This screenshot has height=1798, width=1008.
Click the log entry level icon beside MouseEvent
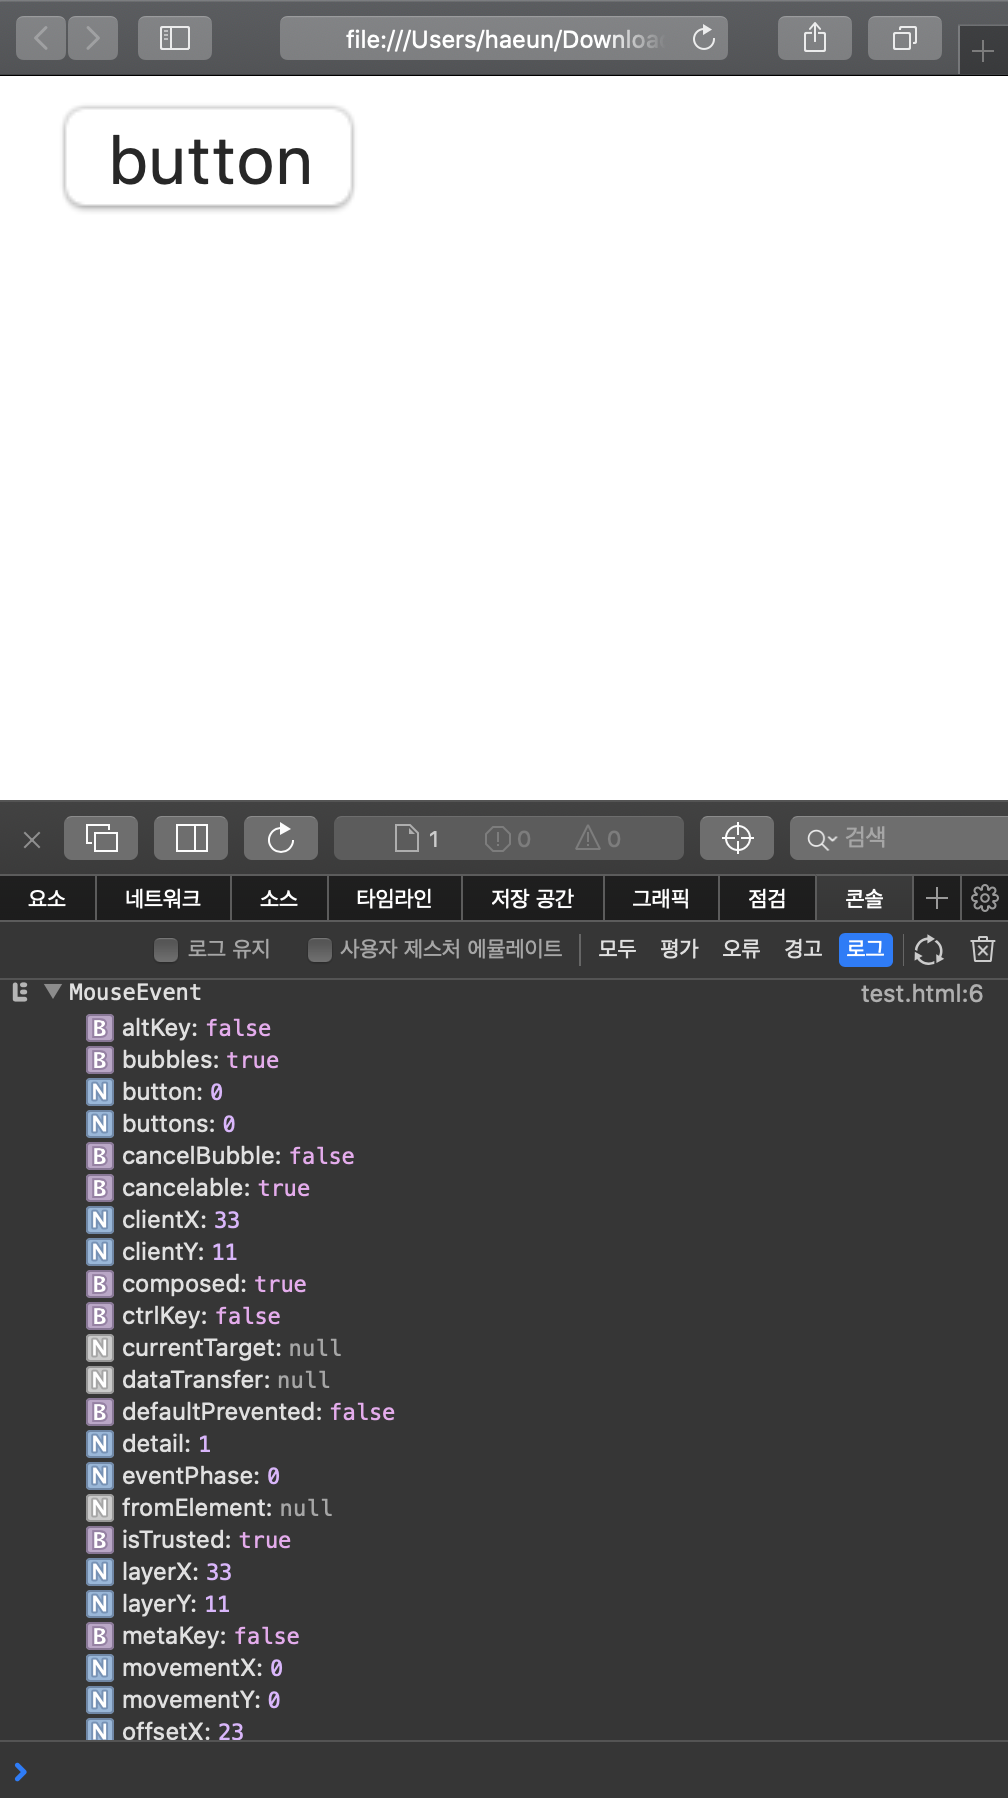[x=20, y=992]
